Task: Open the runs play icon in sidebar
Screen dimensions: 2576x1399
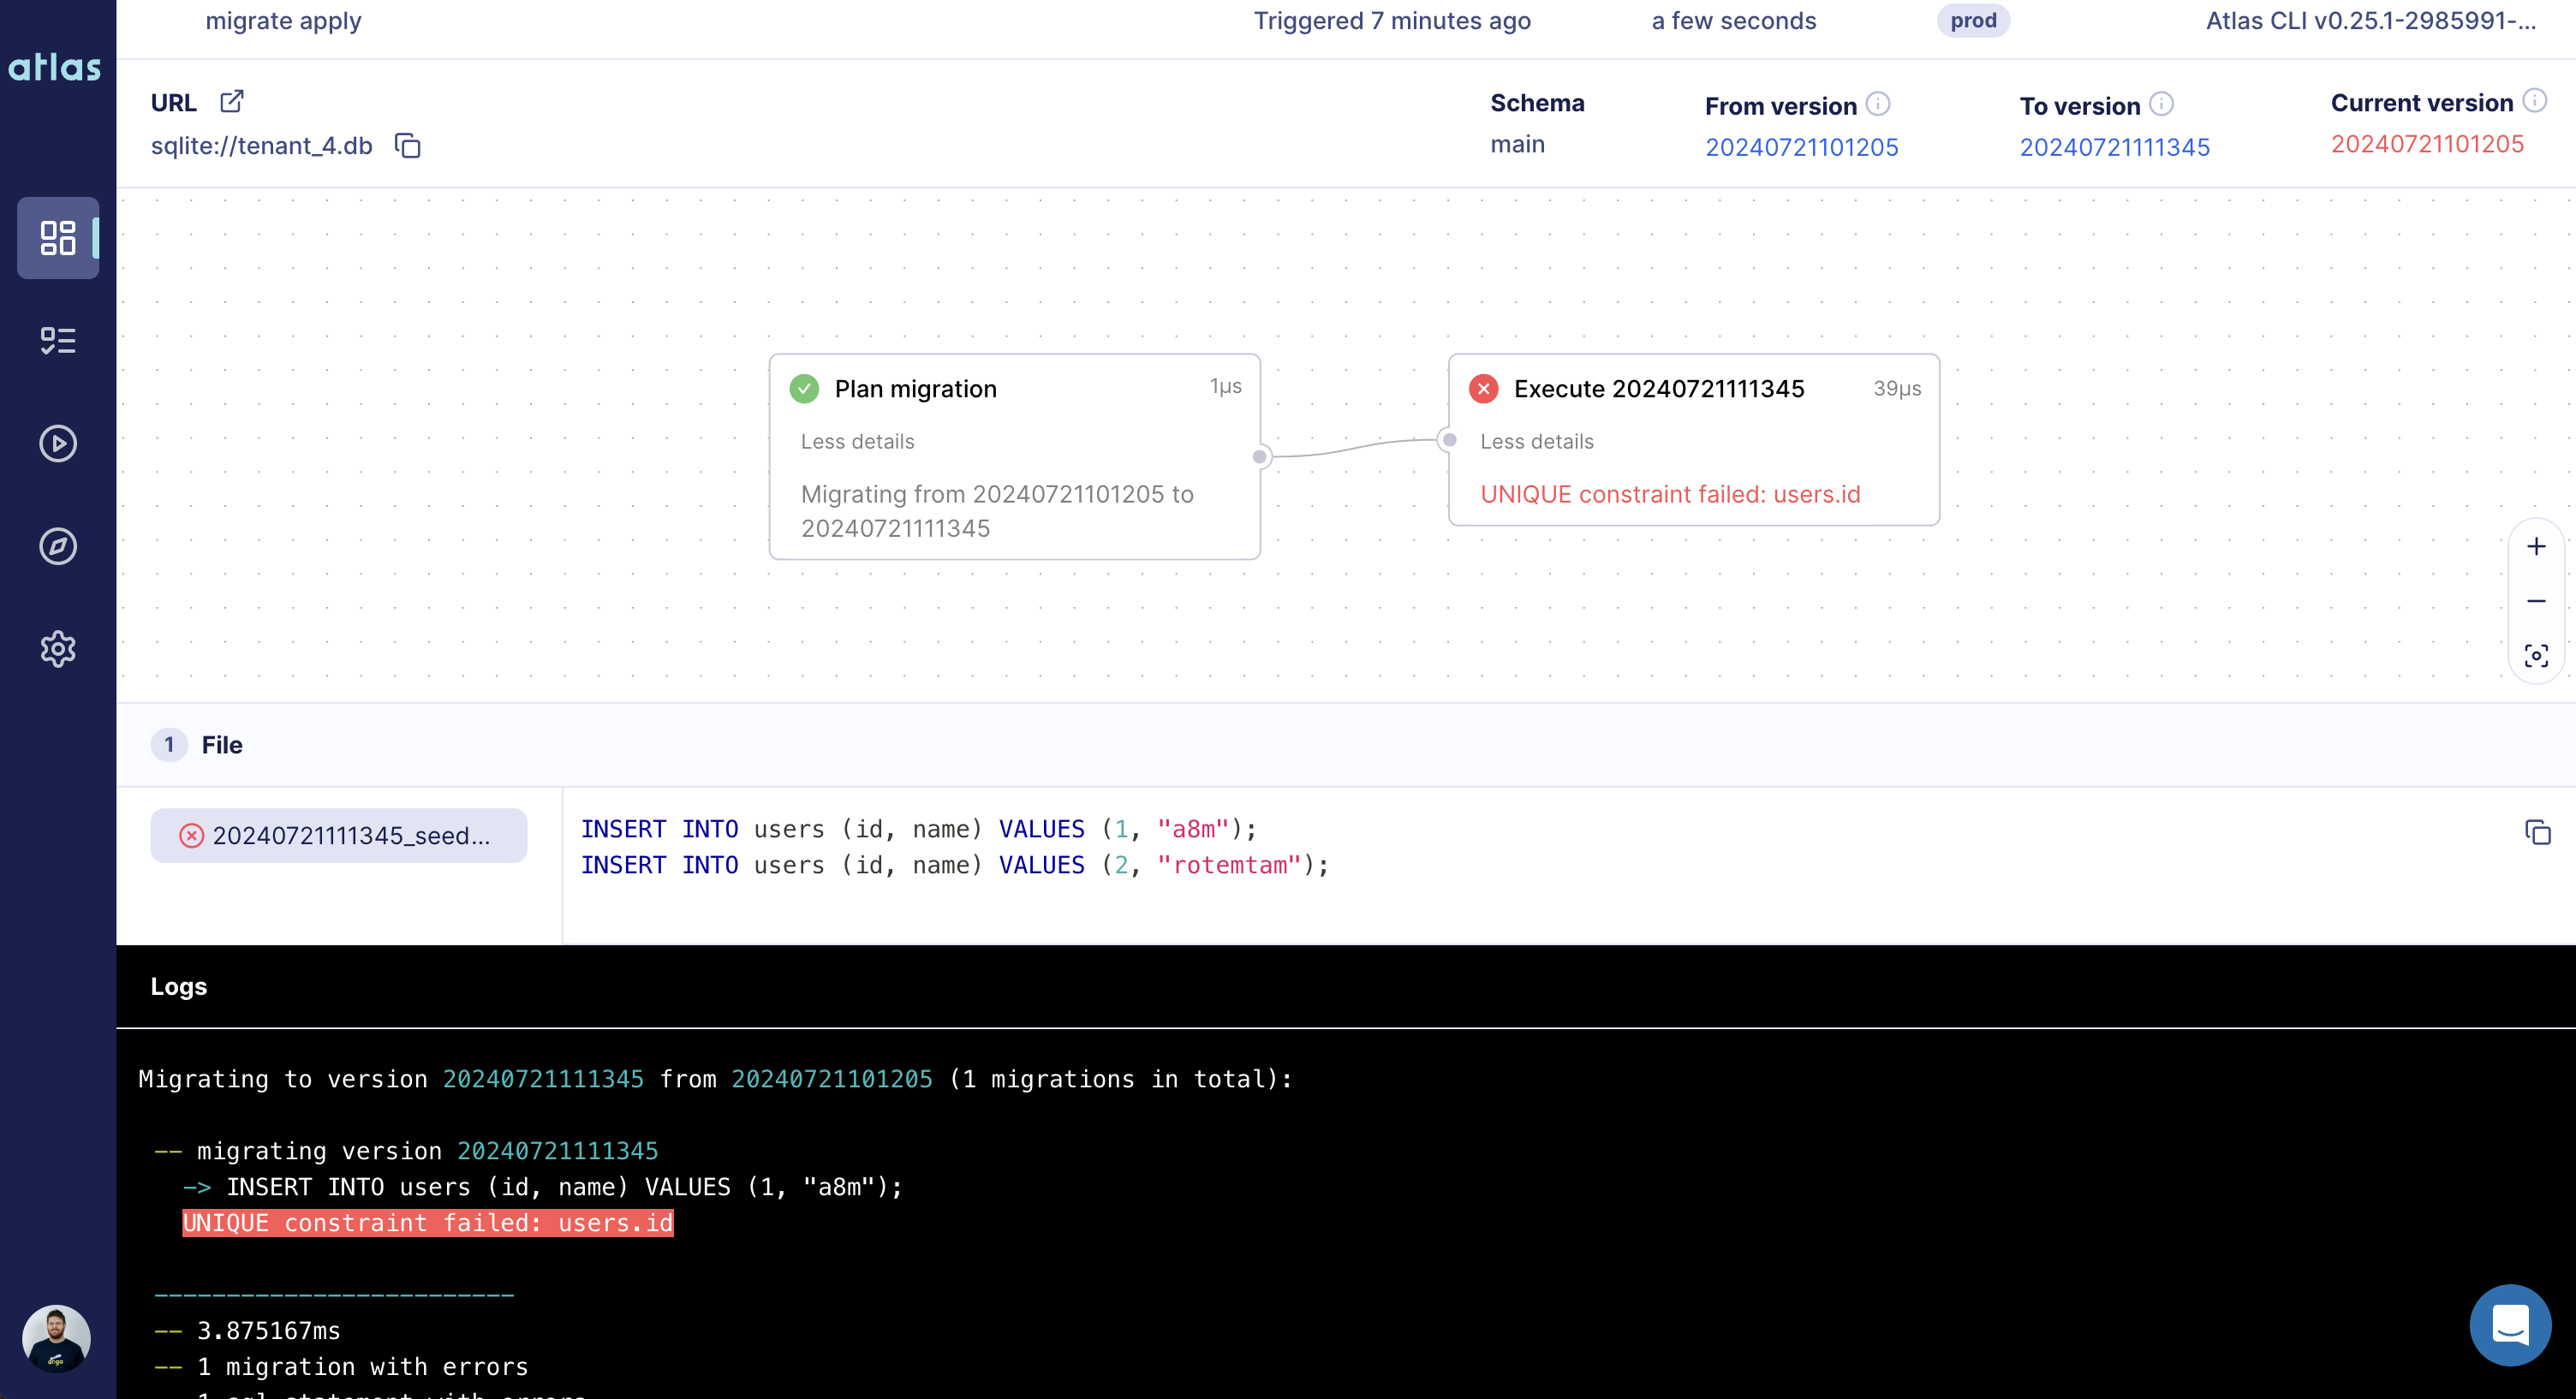Action: click(57, 444)
